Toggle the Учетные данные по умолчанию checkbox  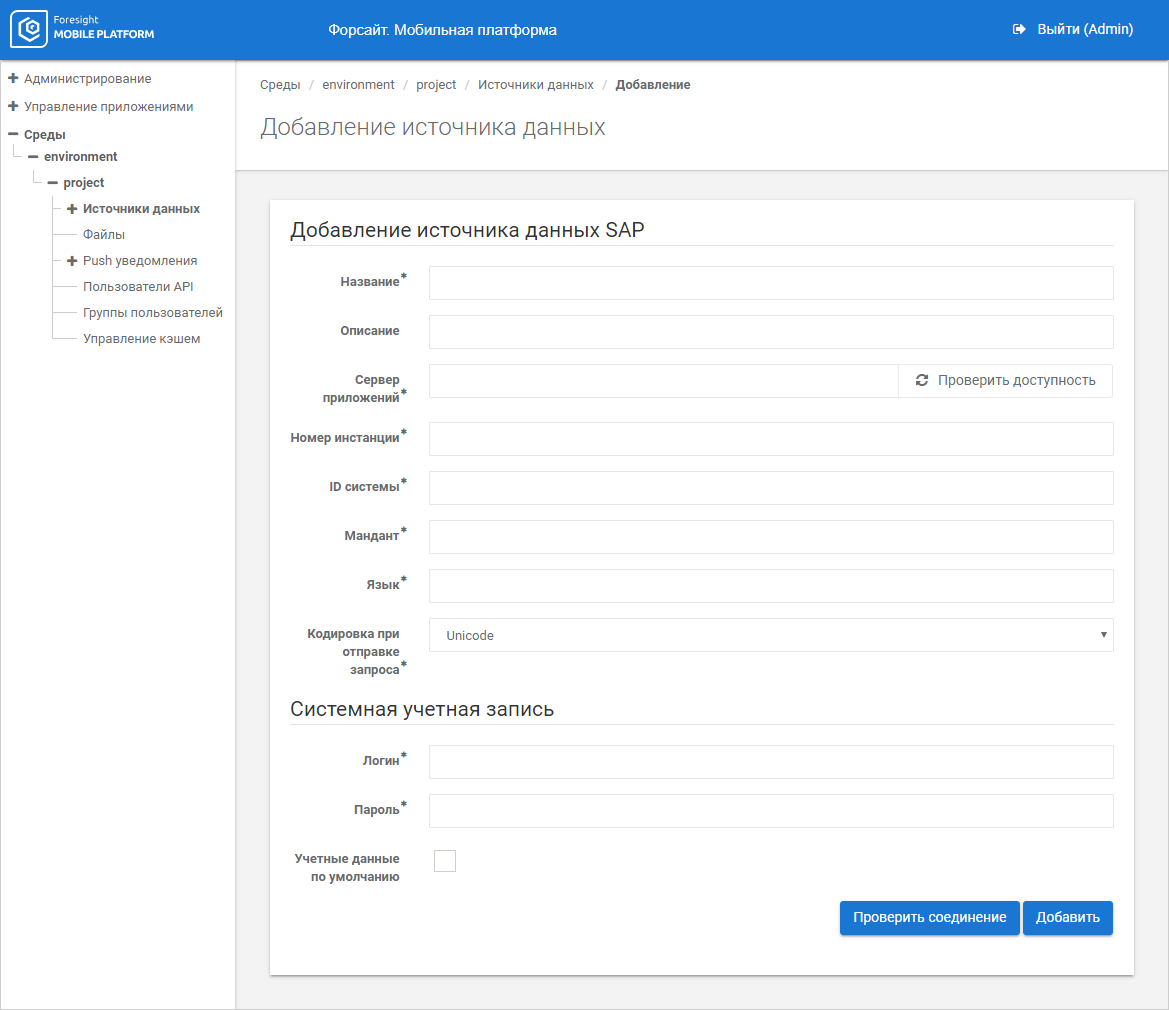tap(445, 861)
